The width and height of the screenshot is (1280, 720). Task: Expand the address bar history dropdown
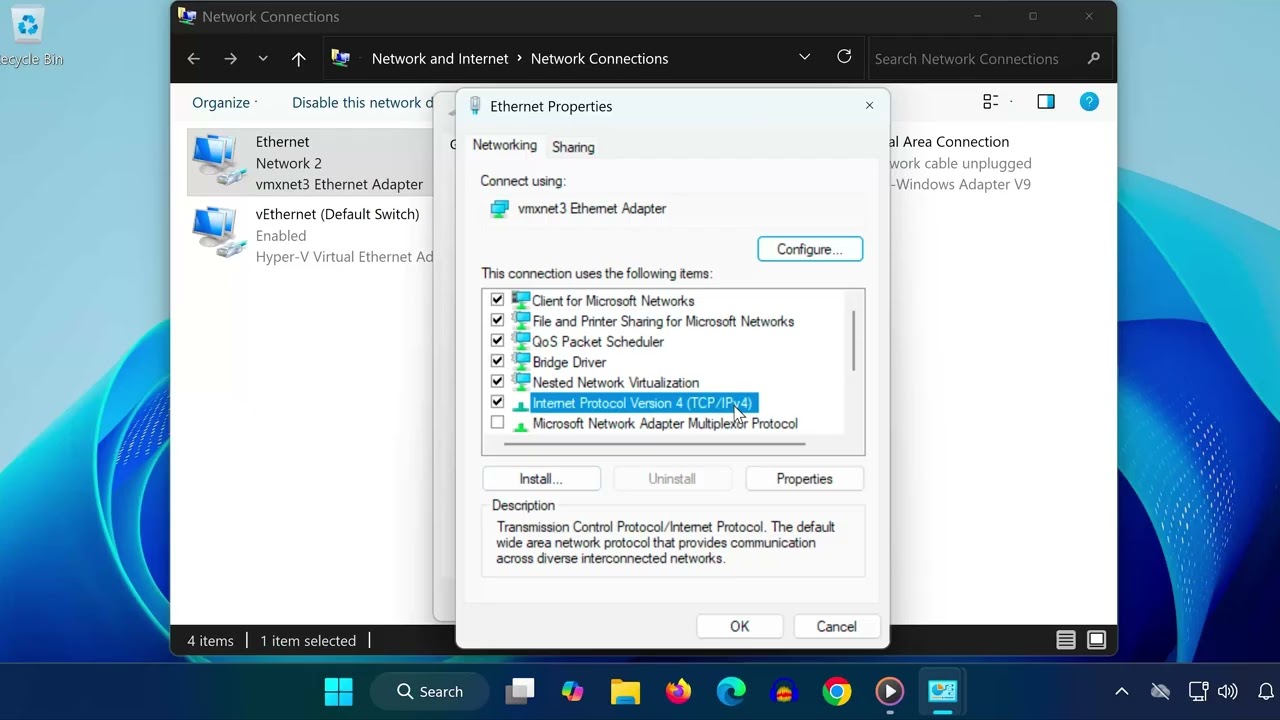tap(804, 58)
